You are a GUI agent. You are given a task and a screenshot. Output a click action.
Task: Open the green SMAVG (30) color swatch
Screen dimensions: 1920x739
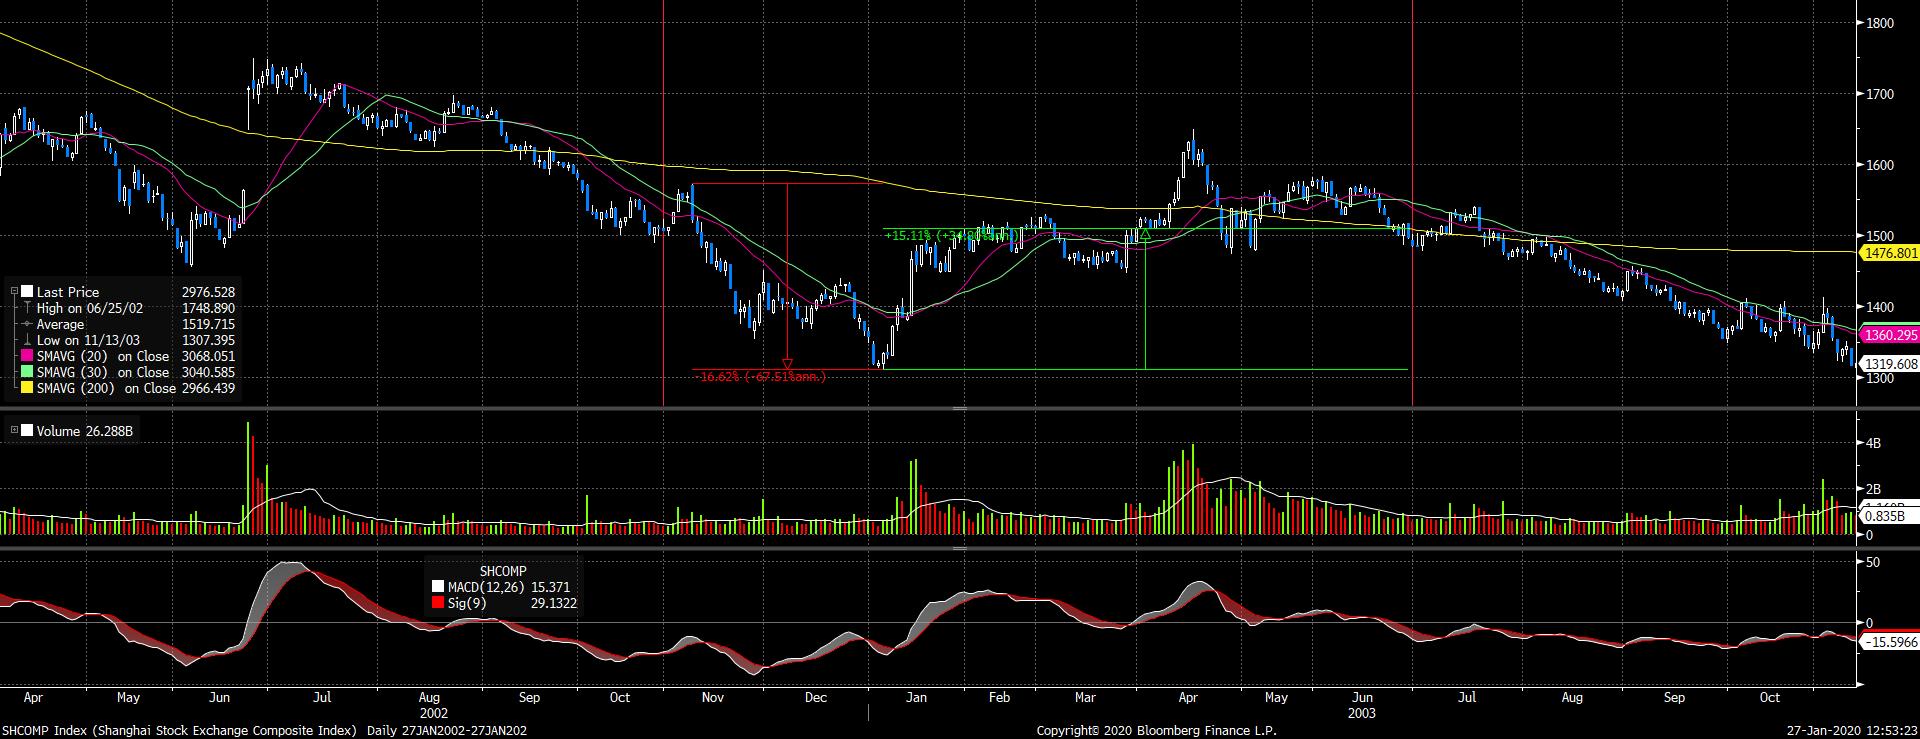(x=27, y=372)
